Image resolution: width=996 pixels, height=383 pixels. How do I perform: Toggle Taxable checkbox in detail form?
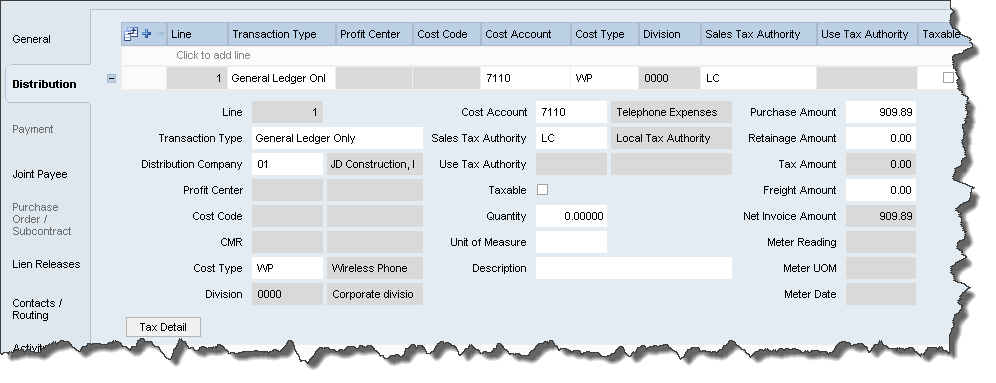point(542,190)
